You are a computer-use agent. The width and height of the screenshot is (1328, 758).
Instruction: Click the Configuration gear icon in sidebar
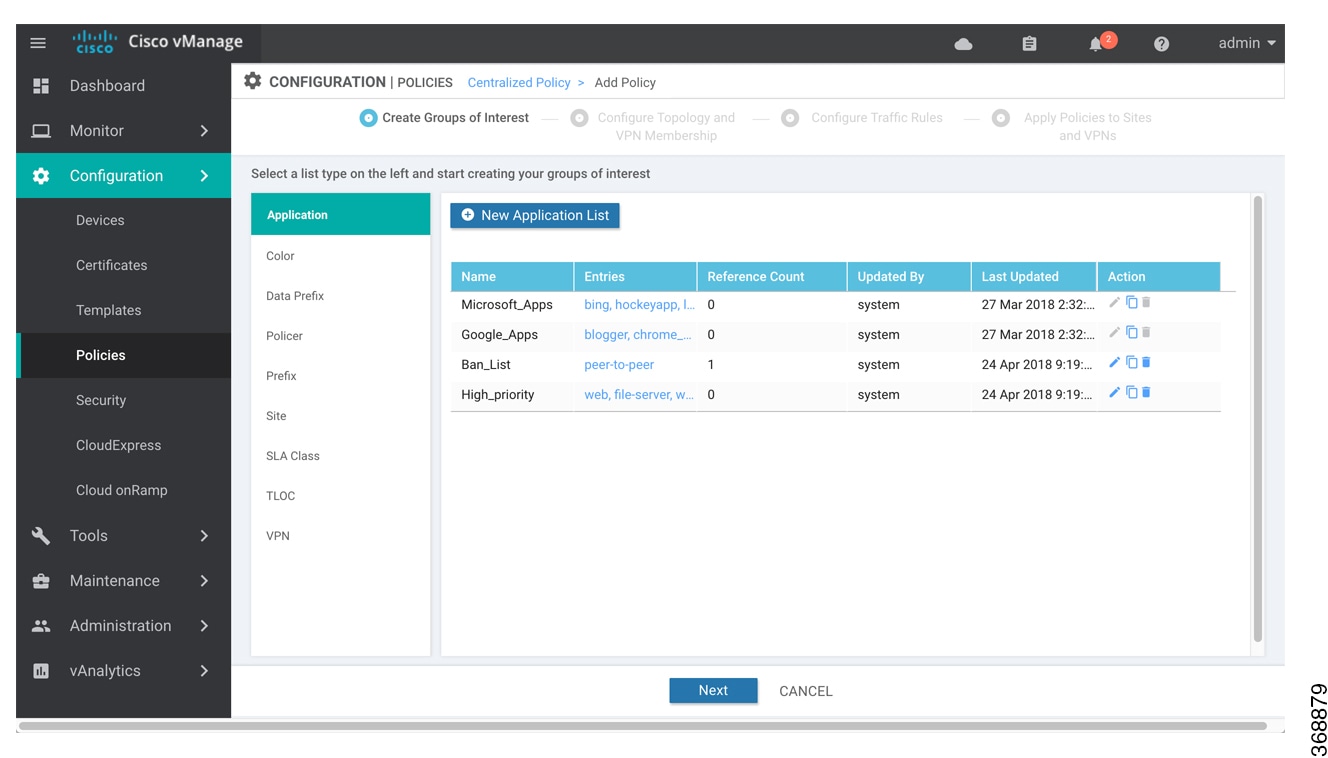point(41,176)
